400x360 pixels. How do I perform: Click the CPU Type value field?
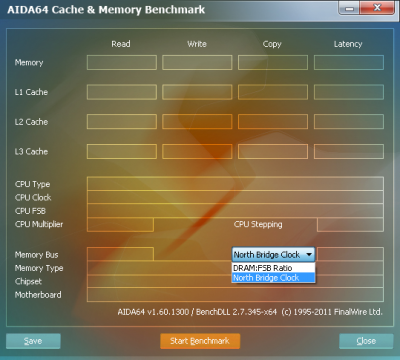click(235, 184)
